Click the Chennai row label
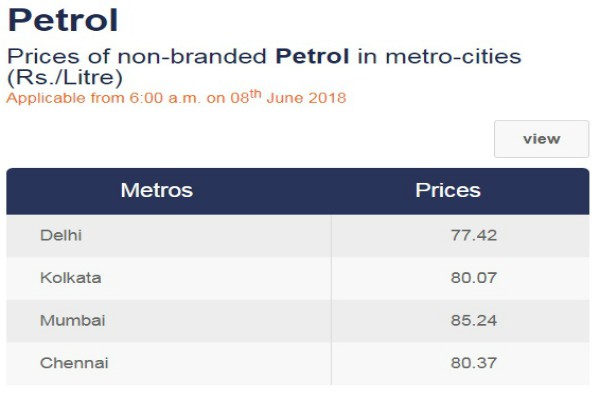The image size is (600, 400). click(74, 363)
